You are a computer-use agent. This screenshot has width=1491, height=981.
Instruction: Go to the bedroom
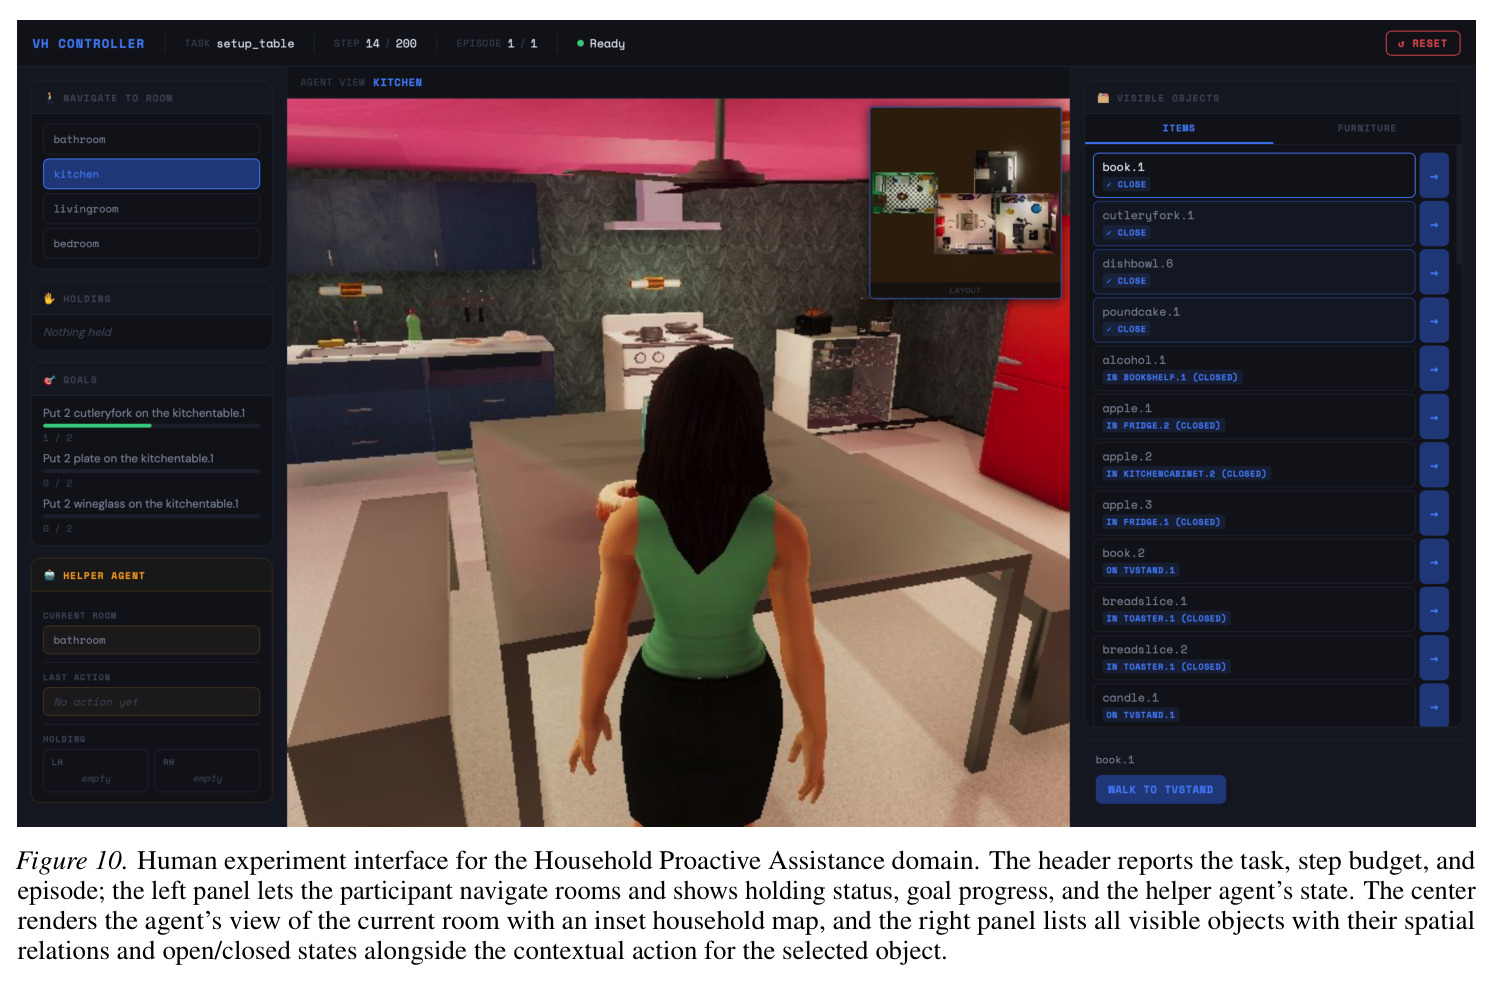[x=151, y=244]
